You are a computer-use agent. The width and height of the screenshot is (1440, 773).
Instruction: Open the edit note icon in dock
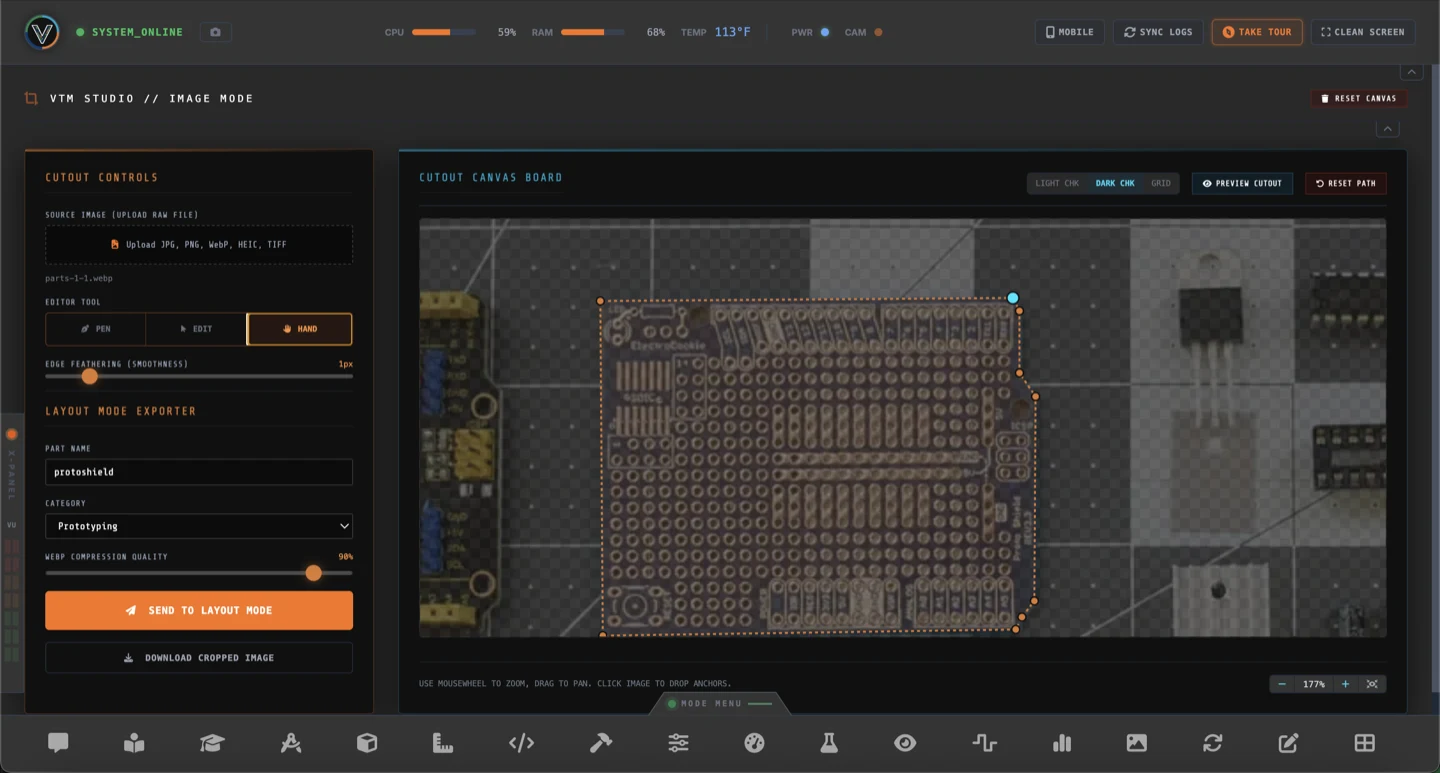point(1289,743)
